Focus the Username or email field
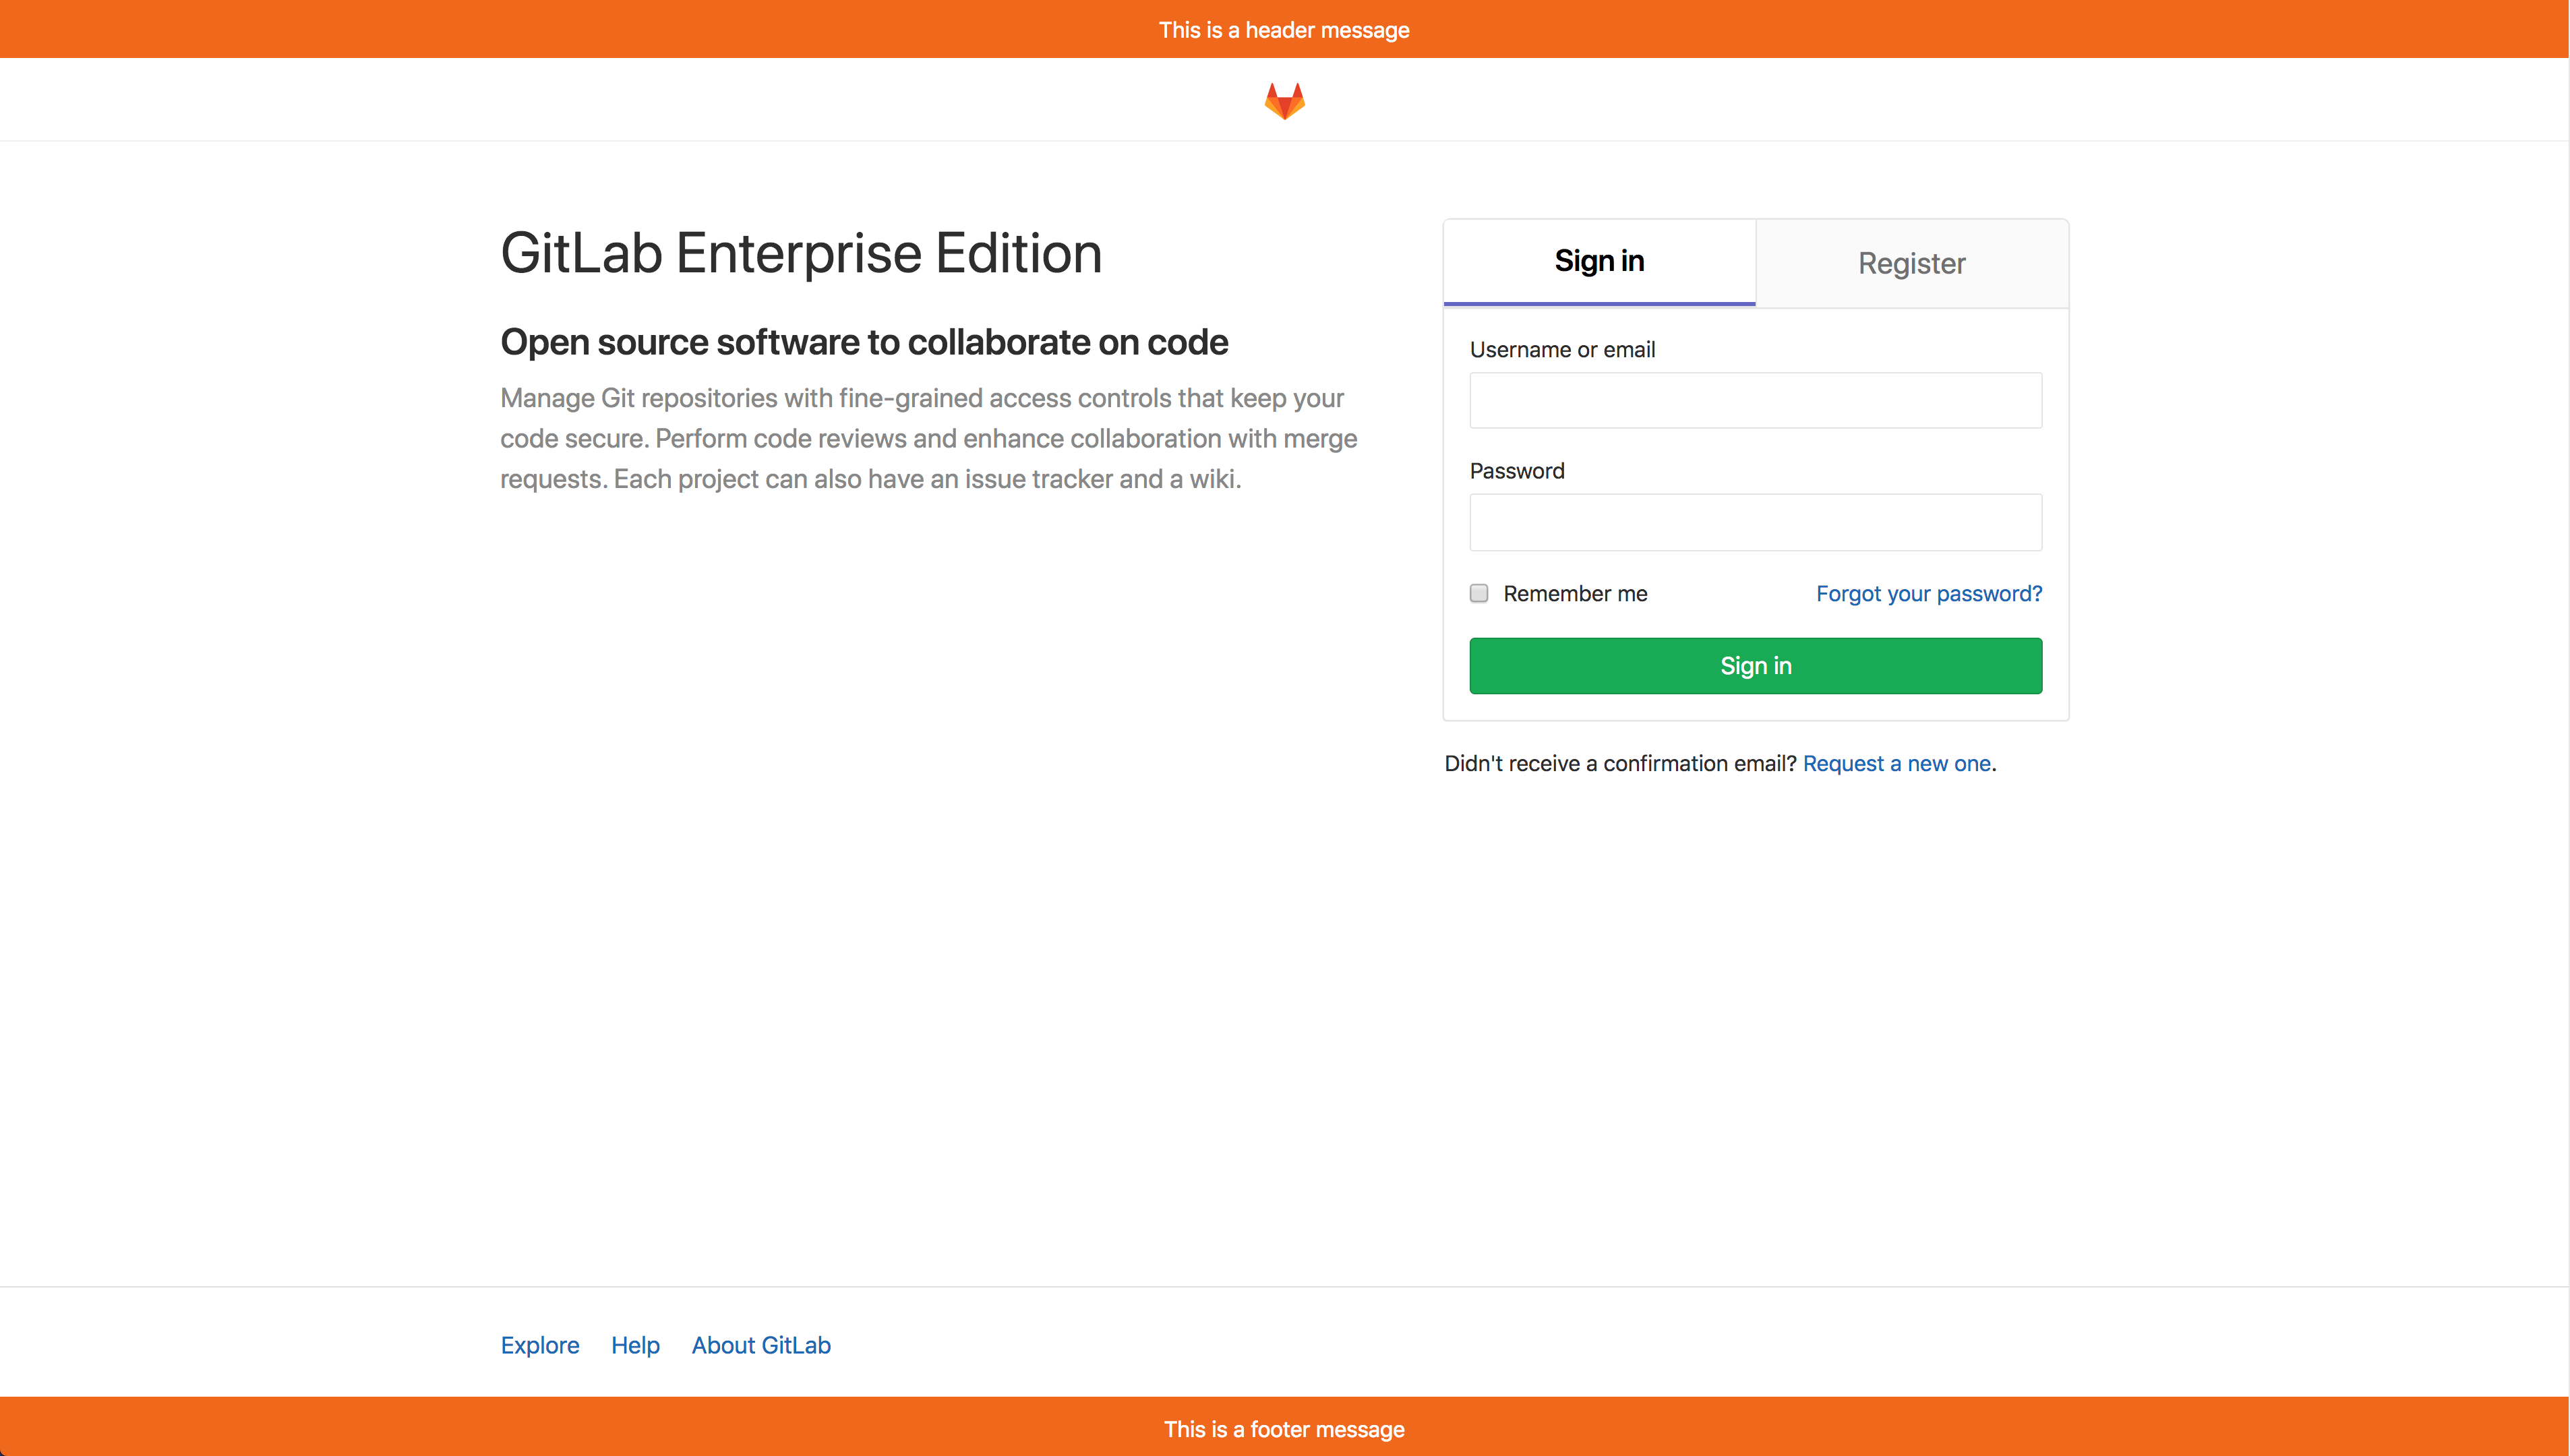 coord(1755,400)
